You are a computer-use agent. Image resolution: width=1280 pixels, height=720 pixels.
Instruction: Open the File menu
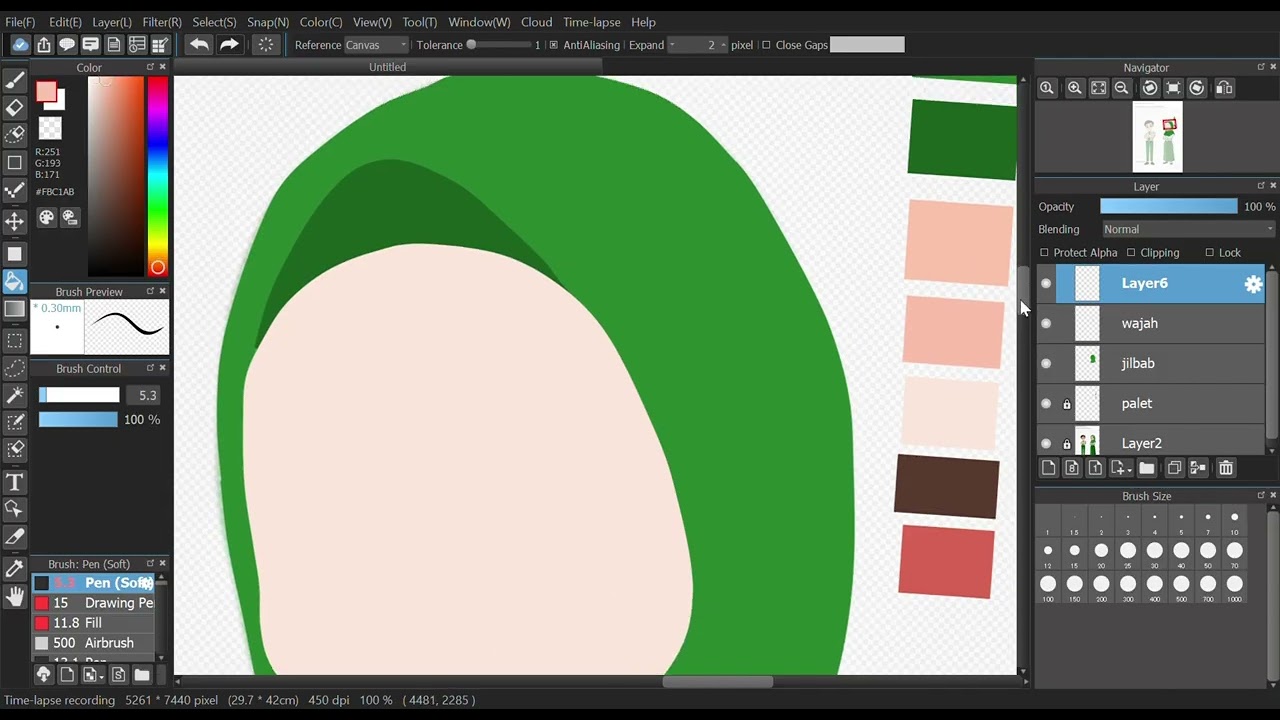[x=20, y=22]
